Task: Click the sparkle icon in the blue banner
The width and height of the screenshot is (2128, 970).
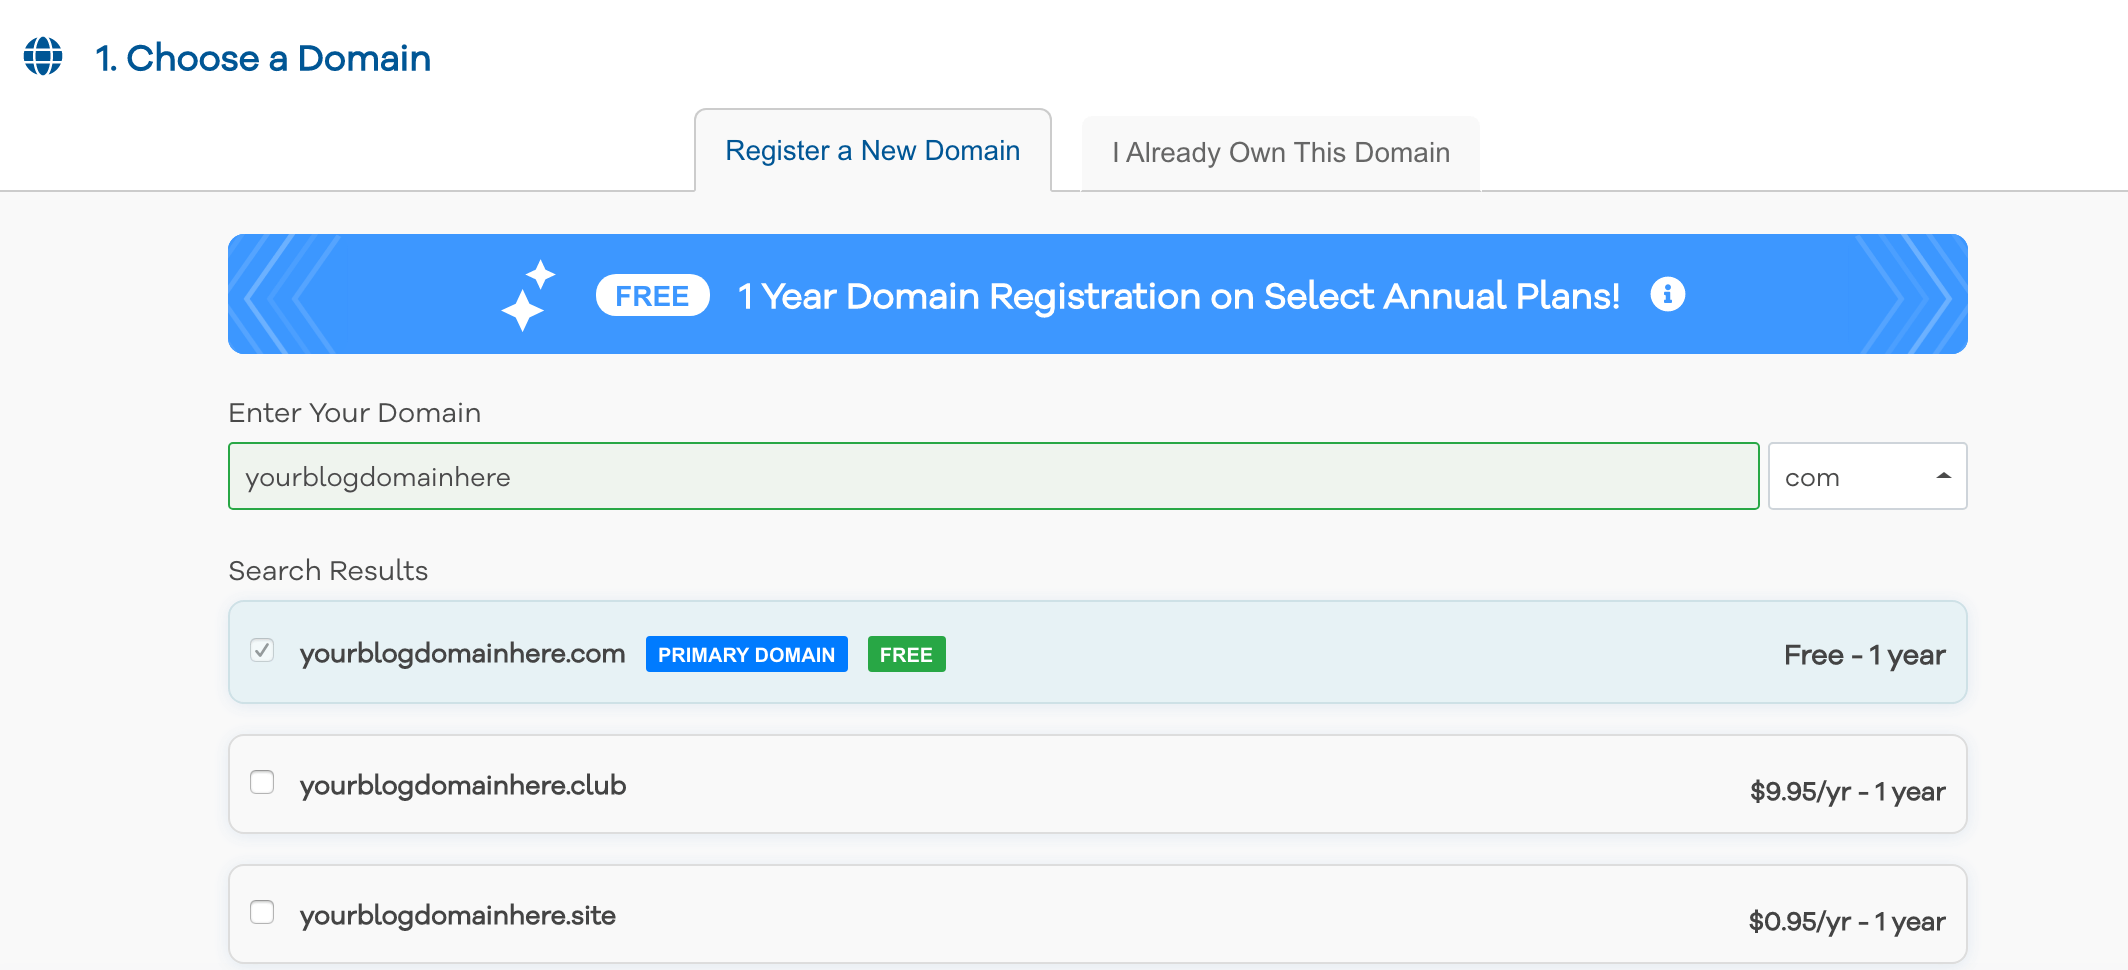Action: (x=531, y=293)
